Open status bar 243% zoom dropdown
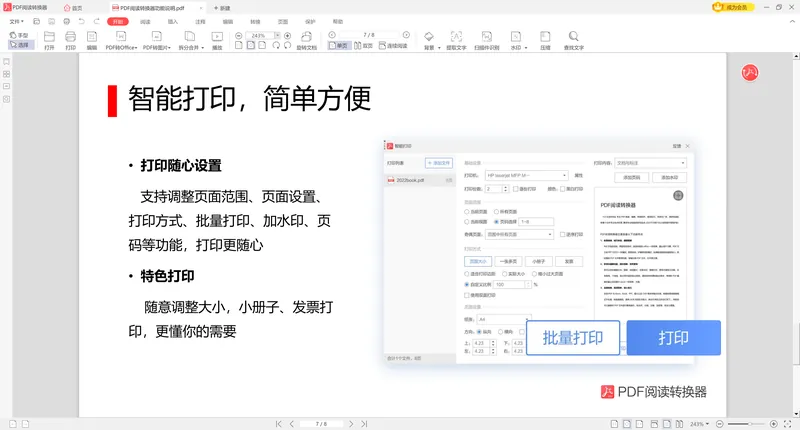800x430 pixels. (699, 424)
